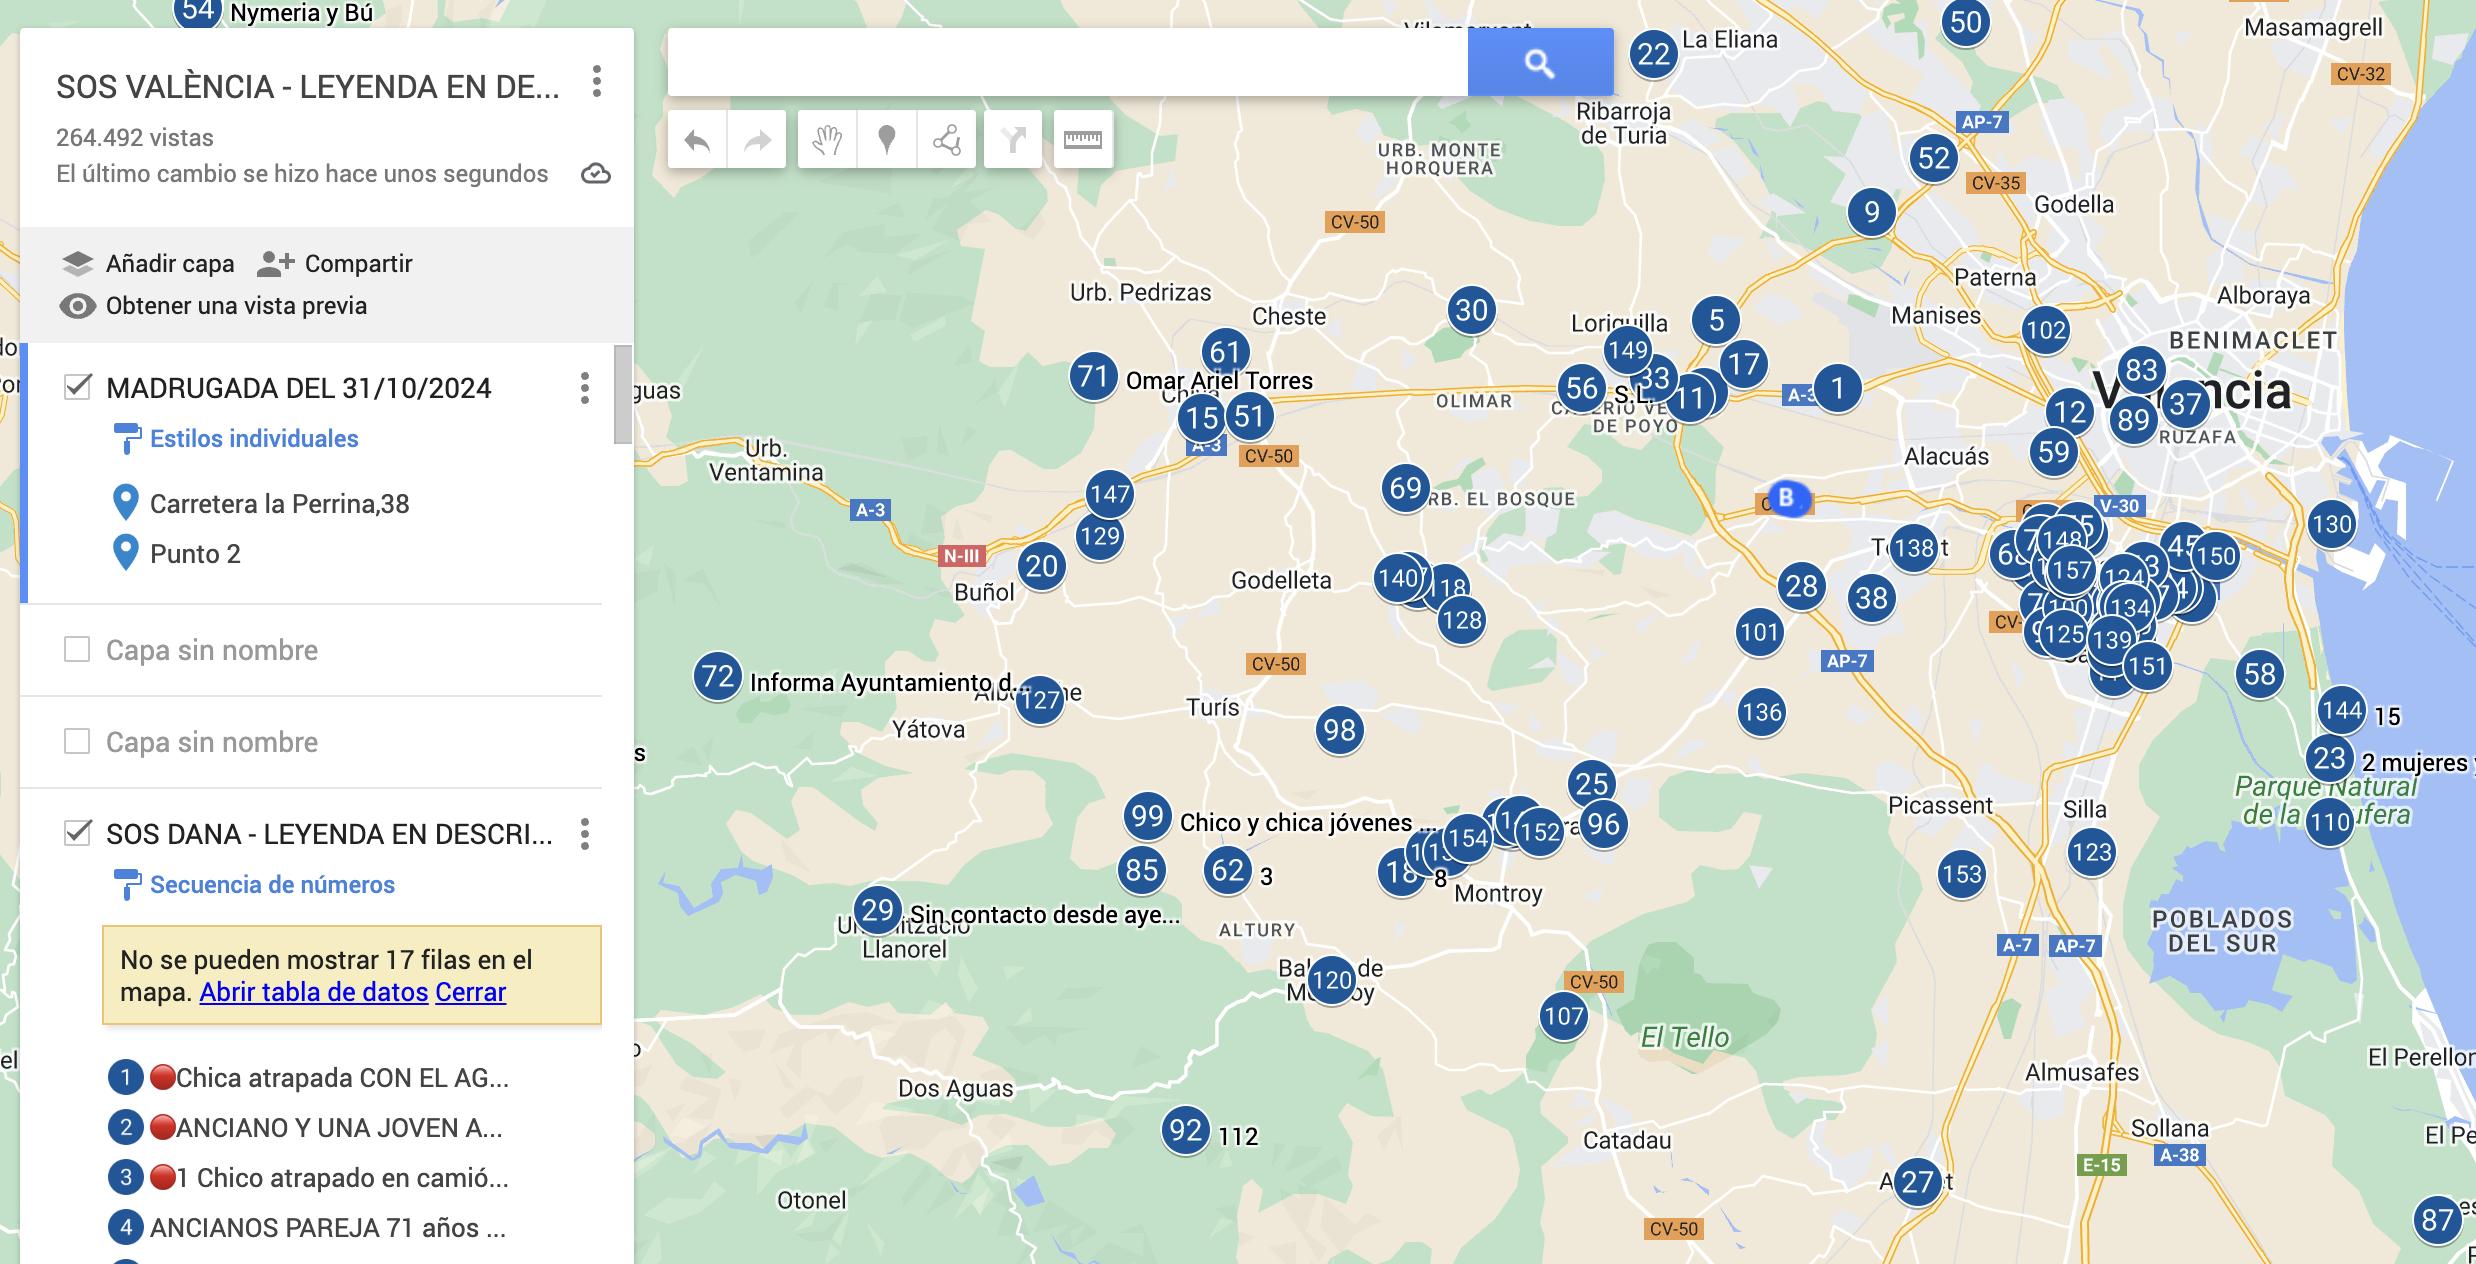The height and width of the screenshot is (1264, 2476).
Task: Click map marker 61 near Cheste
Action: coord(1225,353)
